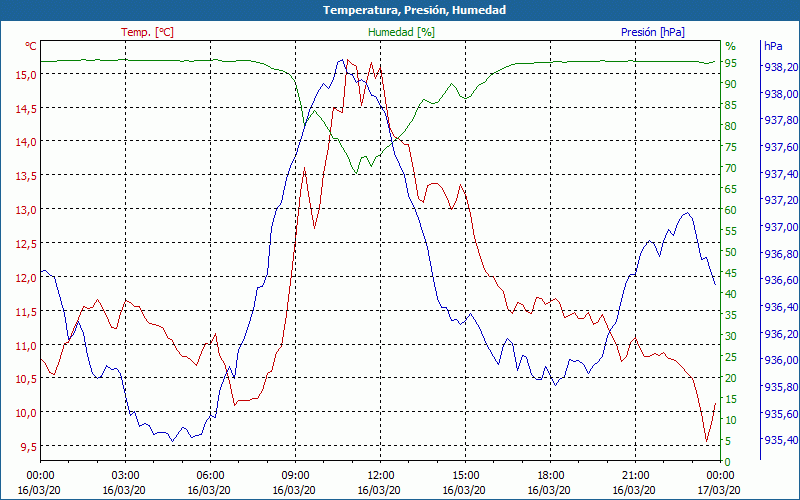Viewport: 800px width, 500px height.
Task: Click the green % axis unit label
Action: click(x=730, y=46)
